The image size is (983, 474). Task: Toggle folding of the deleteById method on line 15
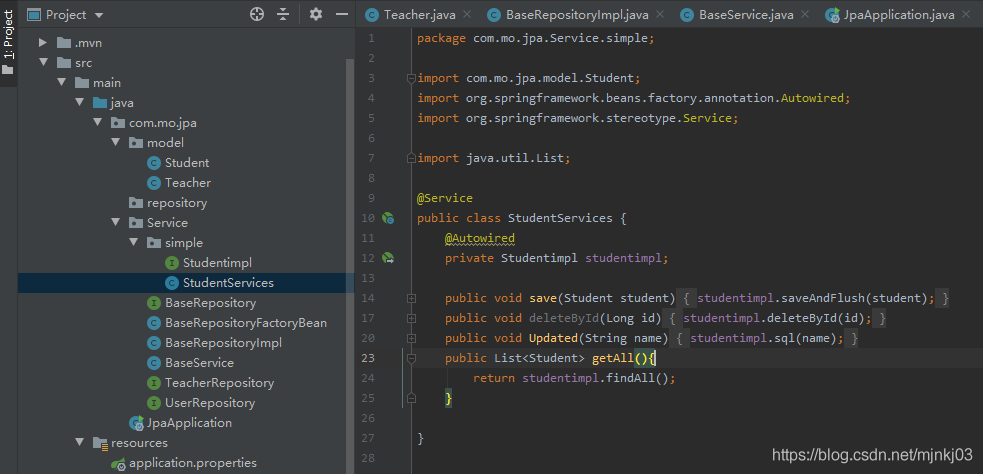tap(411, 318)
